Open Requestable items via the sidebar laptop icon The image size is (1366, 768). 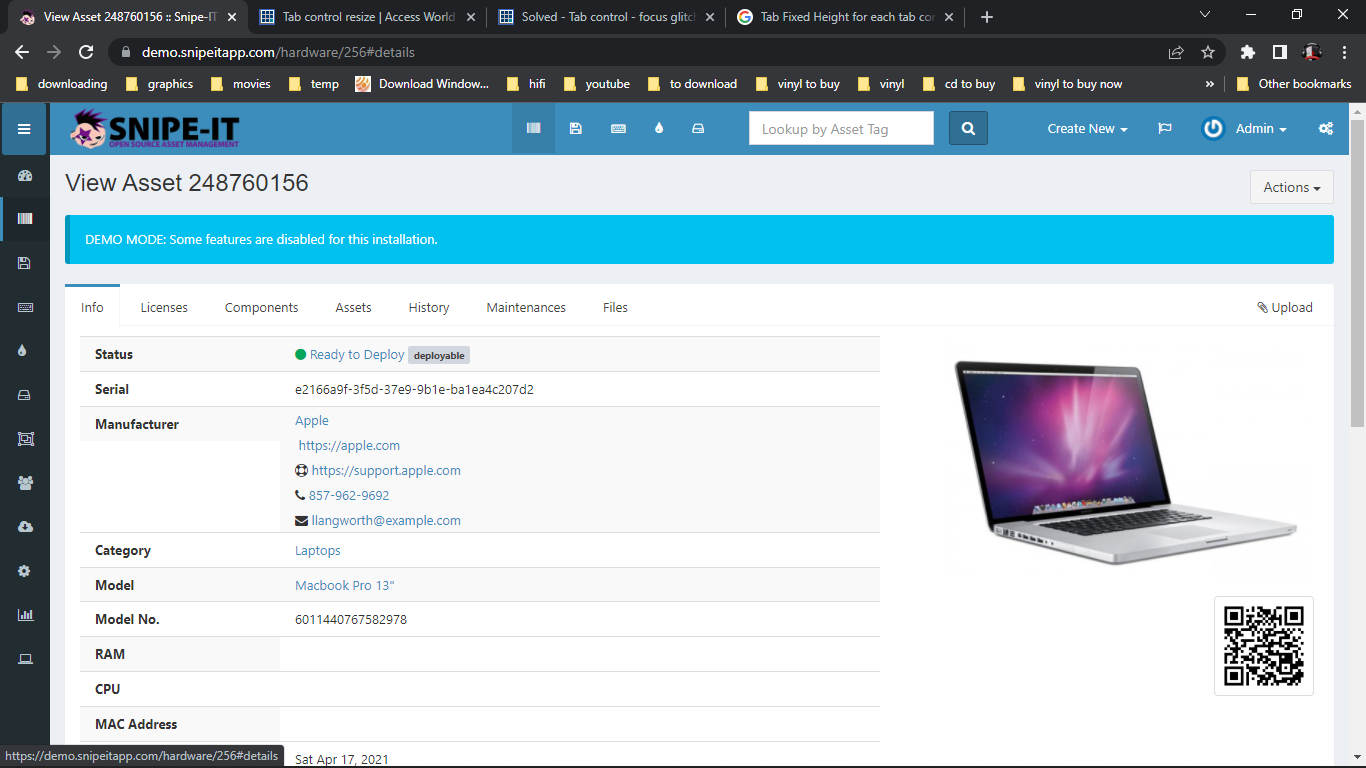point(25,659)
